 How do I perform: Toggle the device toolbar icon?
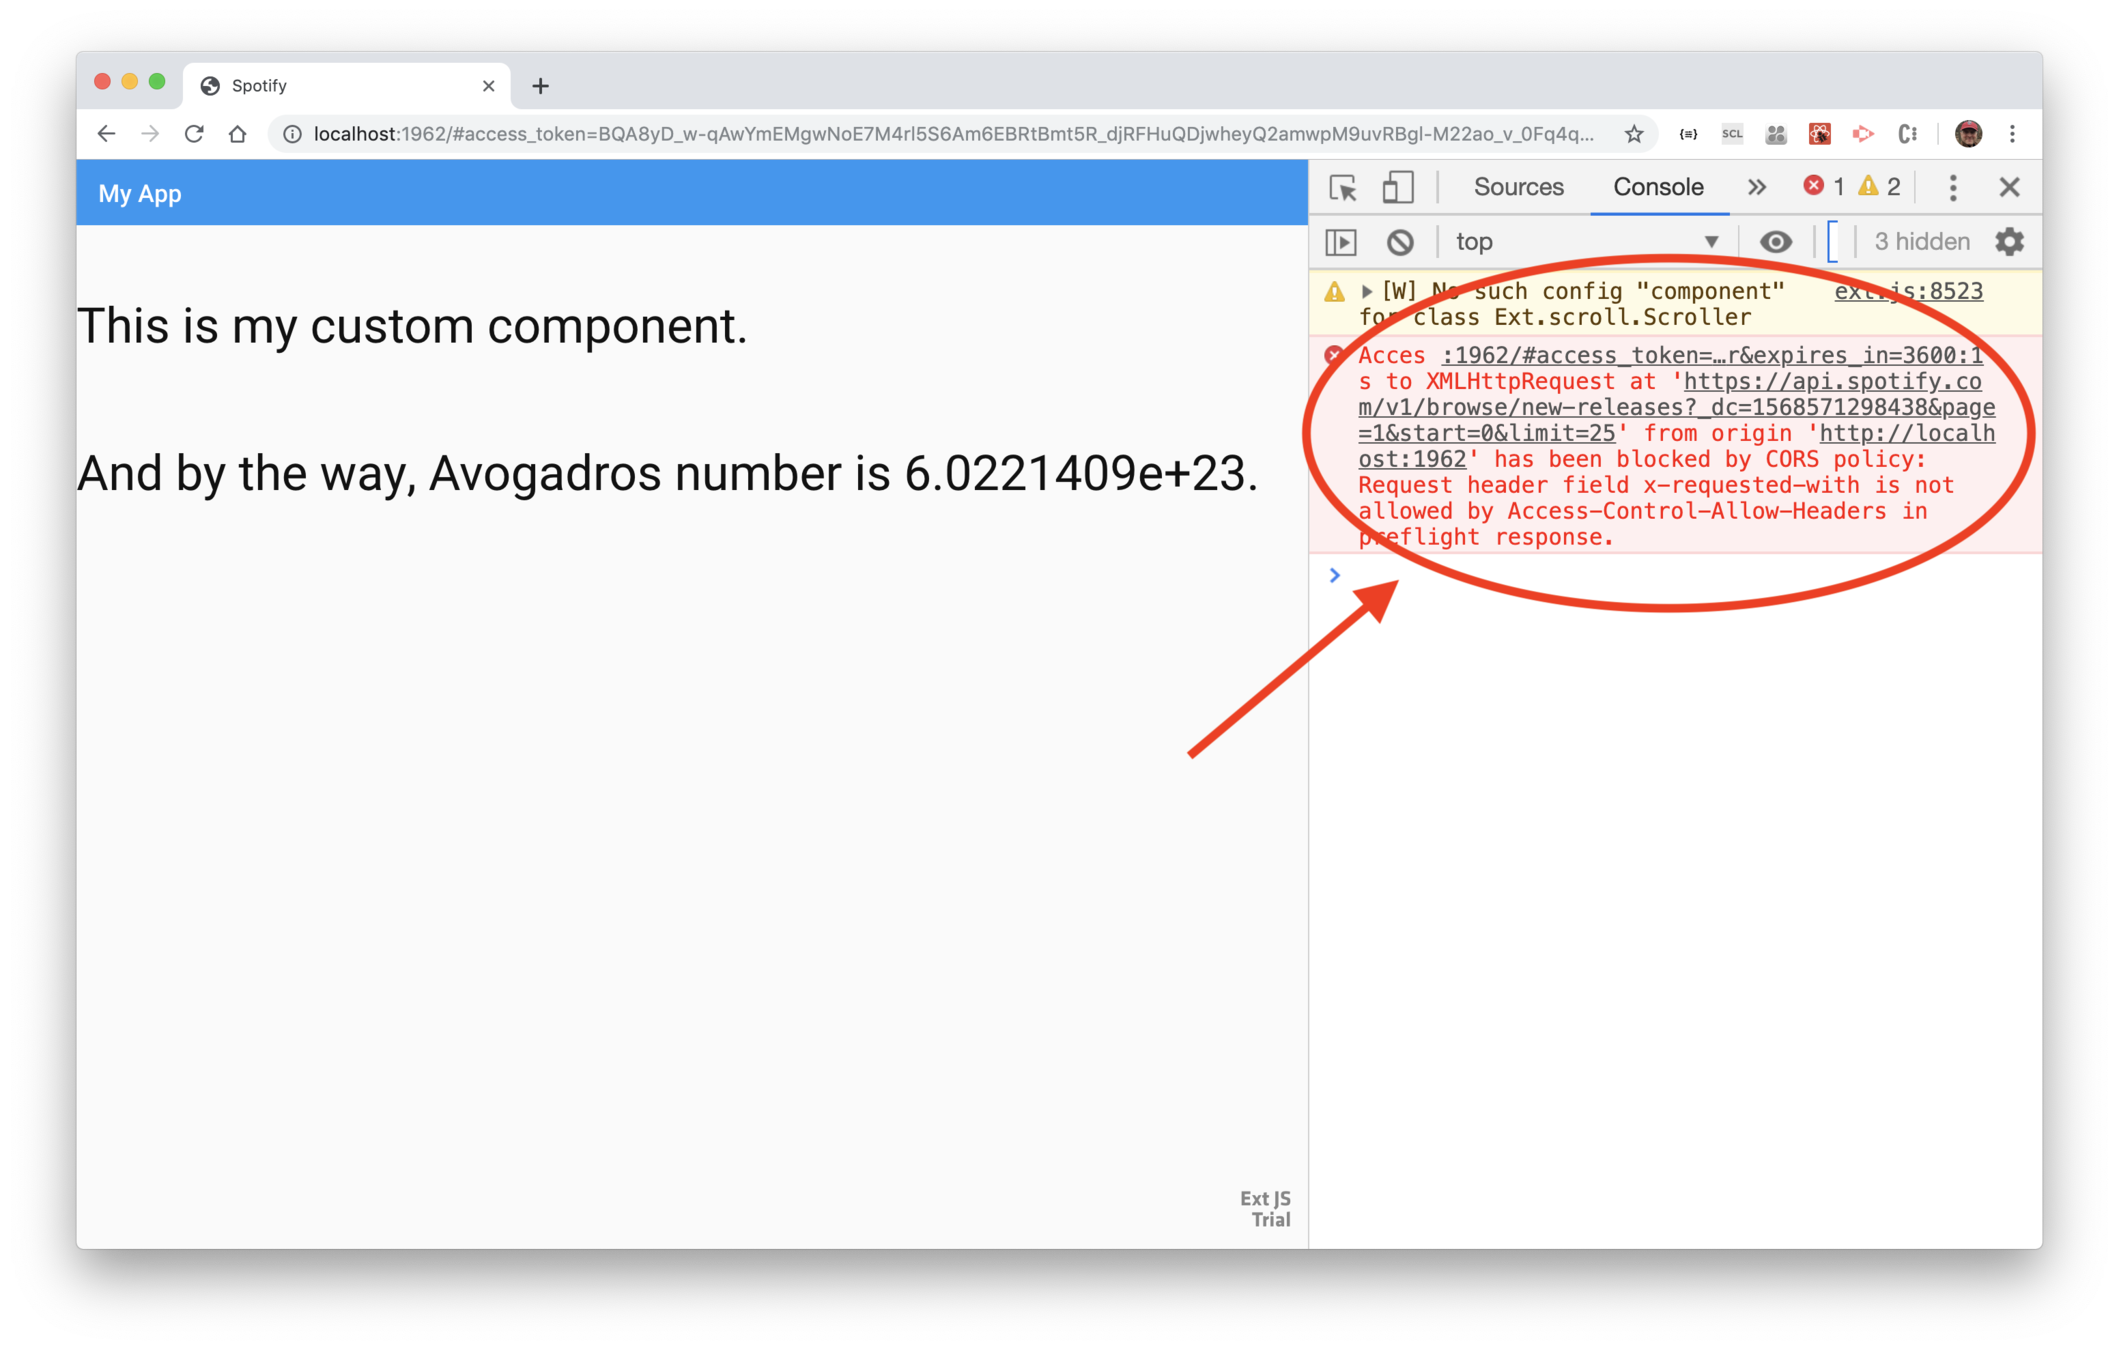[x=1397, y=188]
